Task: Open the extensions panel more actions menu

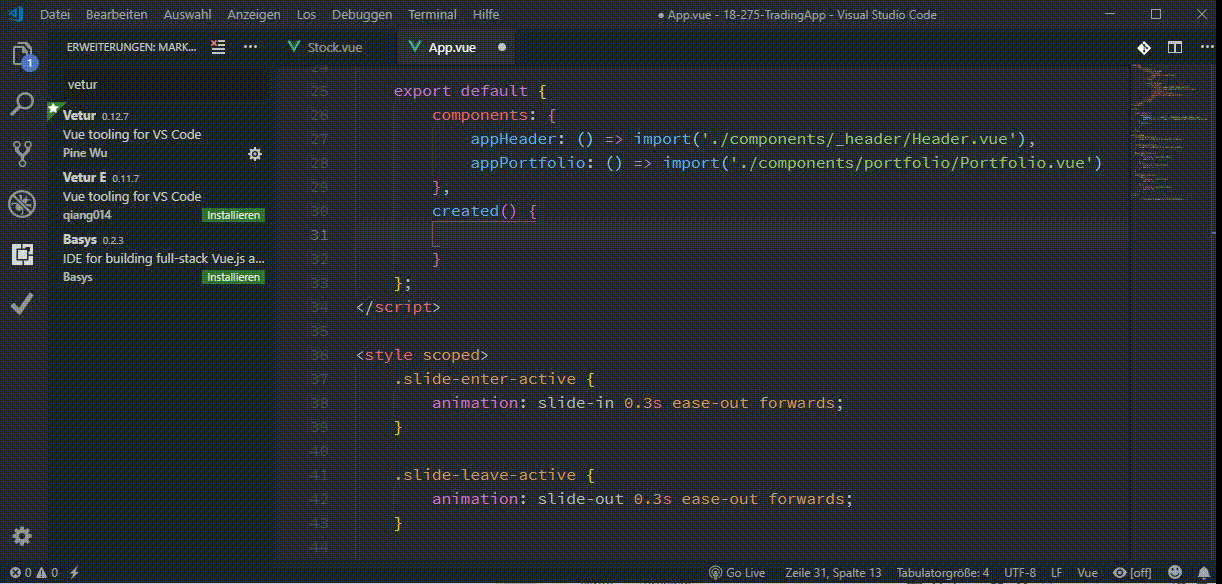Action: pos(250,47)
